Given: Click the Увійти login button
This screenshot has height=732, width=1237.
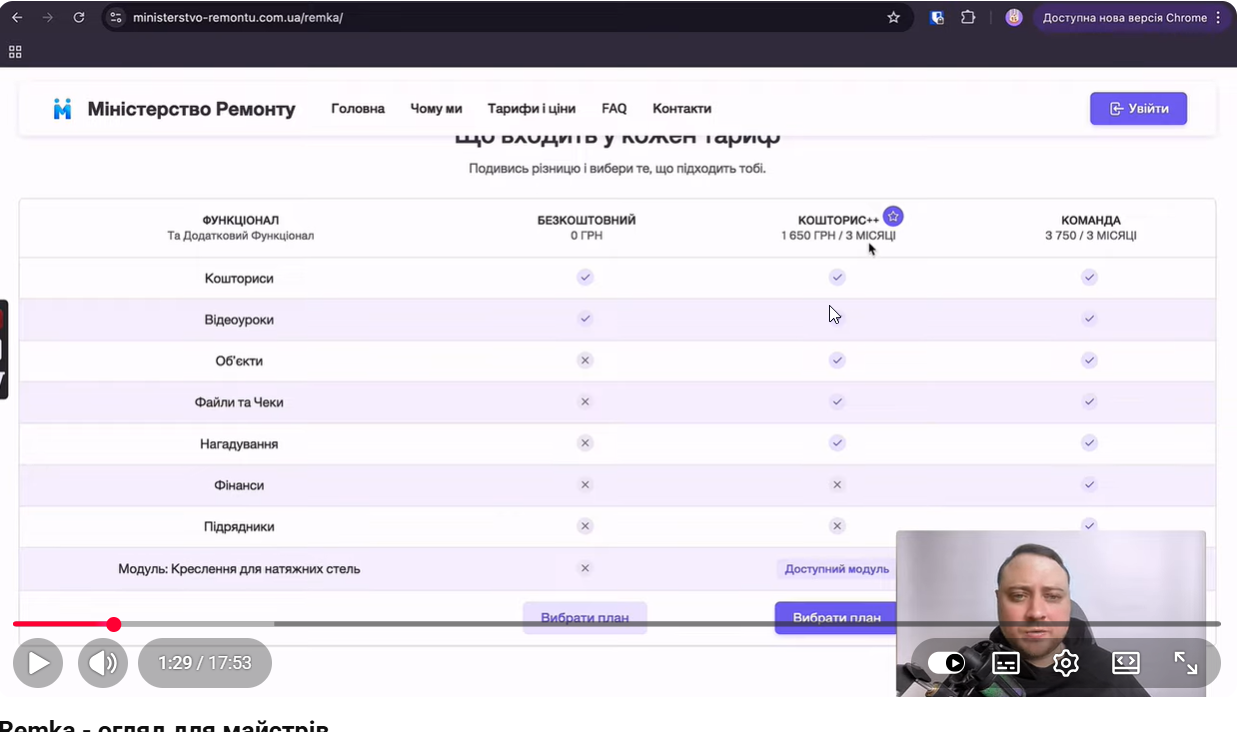Looking at the screenshot, I should click(1138, 109).
